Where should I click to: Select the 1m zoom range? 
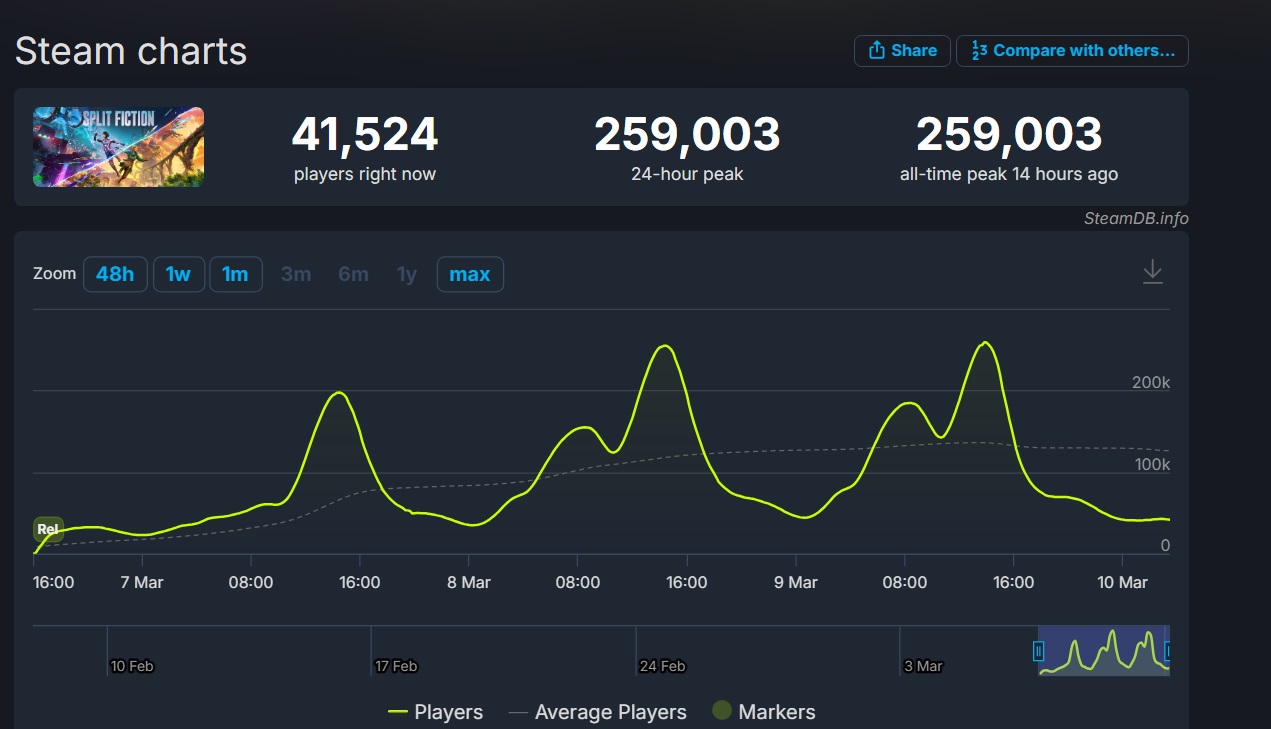coord(236,273)
